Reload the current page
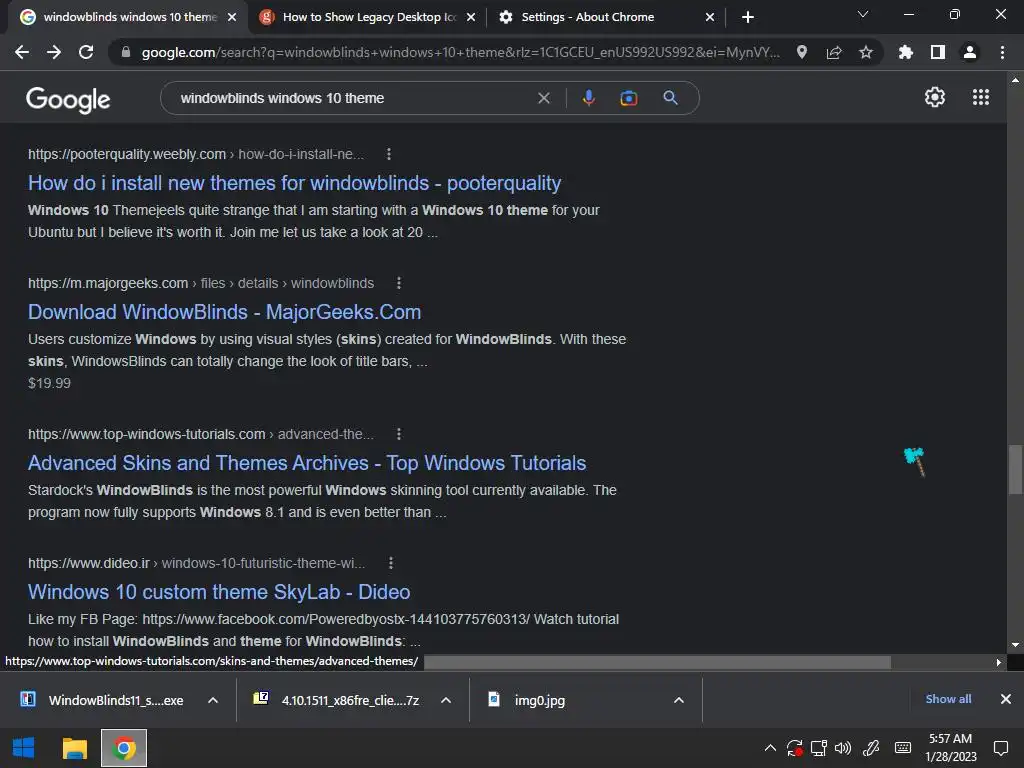Screen dimensions: 1024x768 pyautogui.click(x=86, y=52)
